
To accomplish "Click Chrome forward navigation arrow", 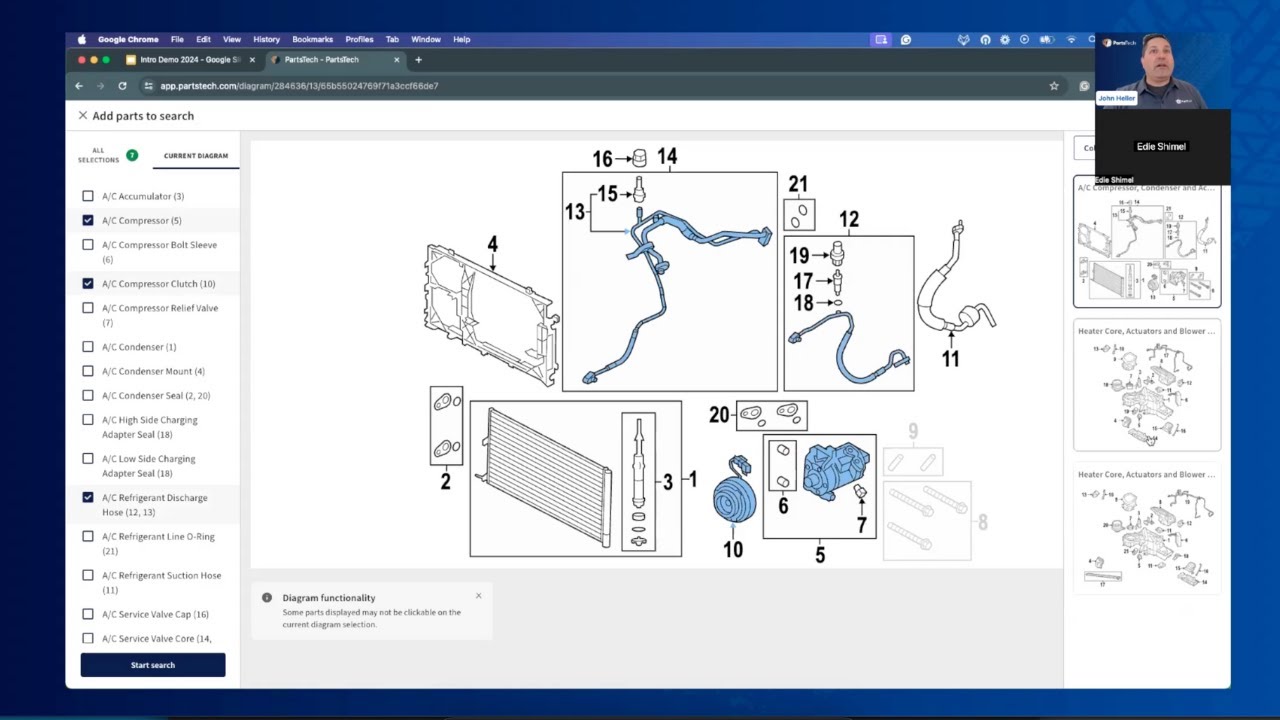I will coord(100,86).
